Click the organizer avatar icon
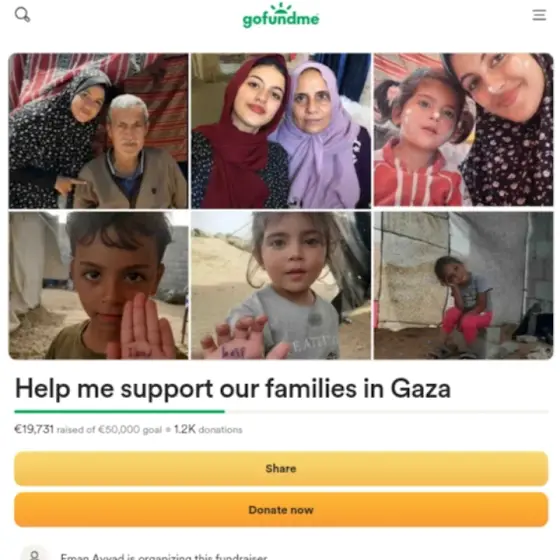Image resolution: width=560 pixels, height=560 pixels. 34,555
